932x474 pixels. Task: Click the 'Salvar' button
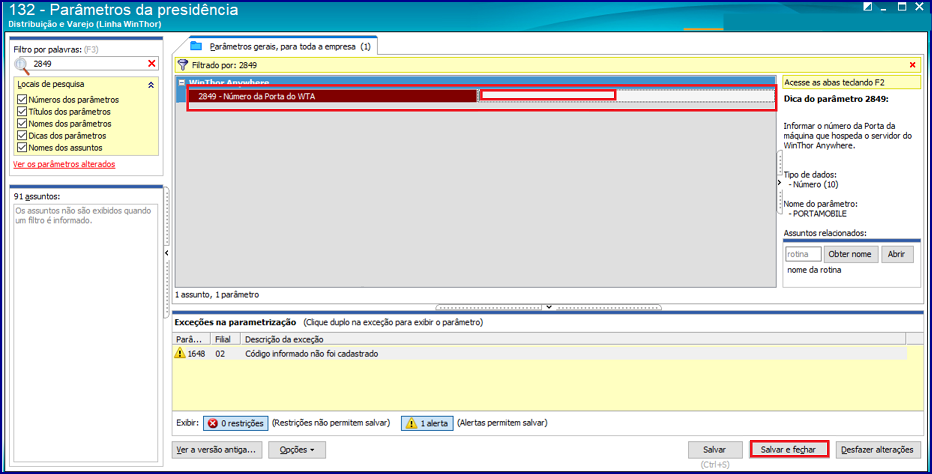tap(714, 450)
